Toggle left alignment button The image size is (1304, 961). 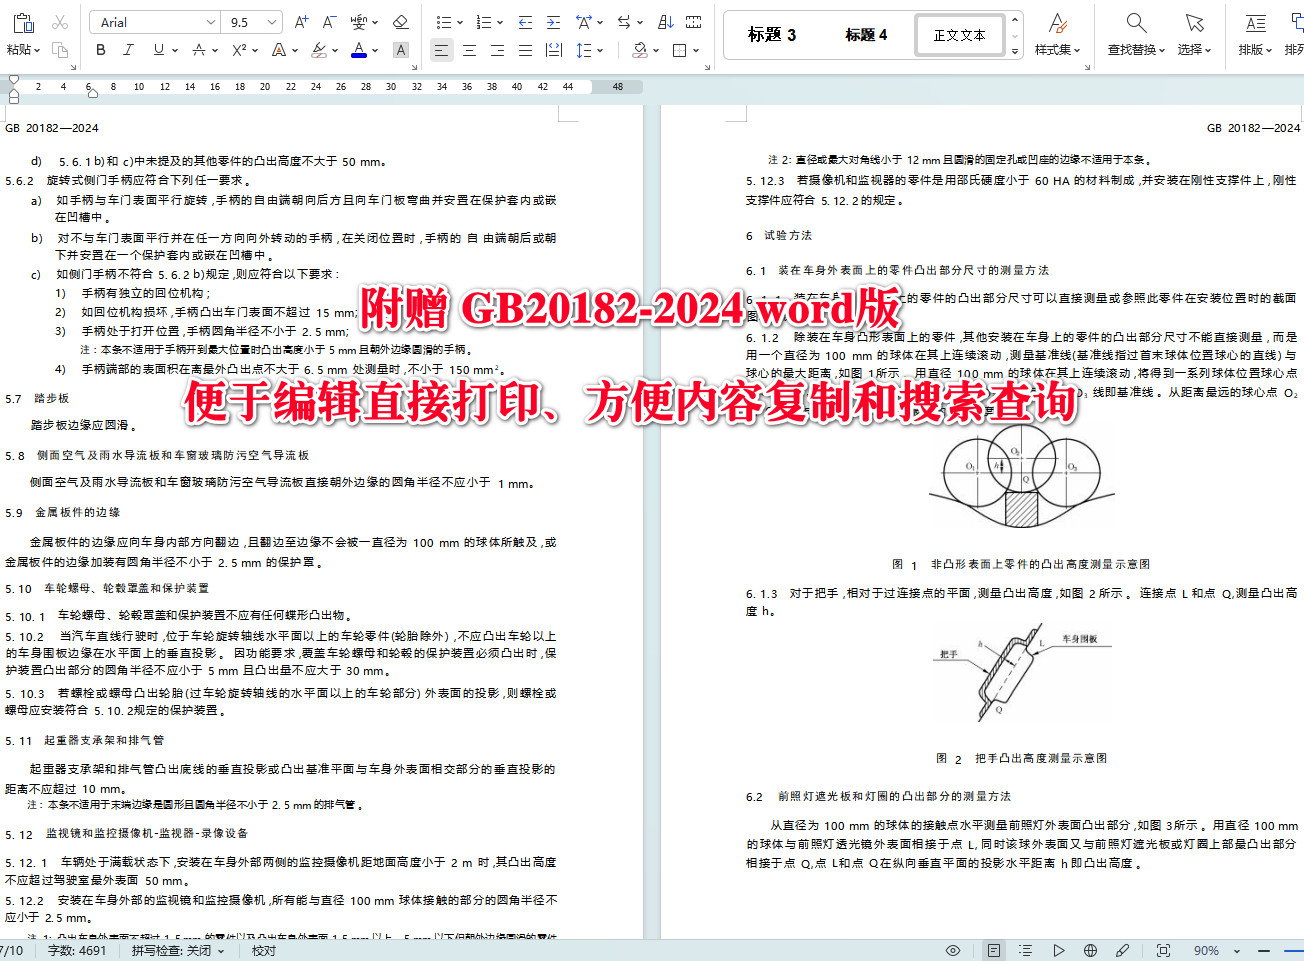pyautogui.click(x=441, y=50)
